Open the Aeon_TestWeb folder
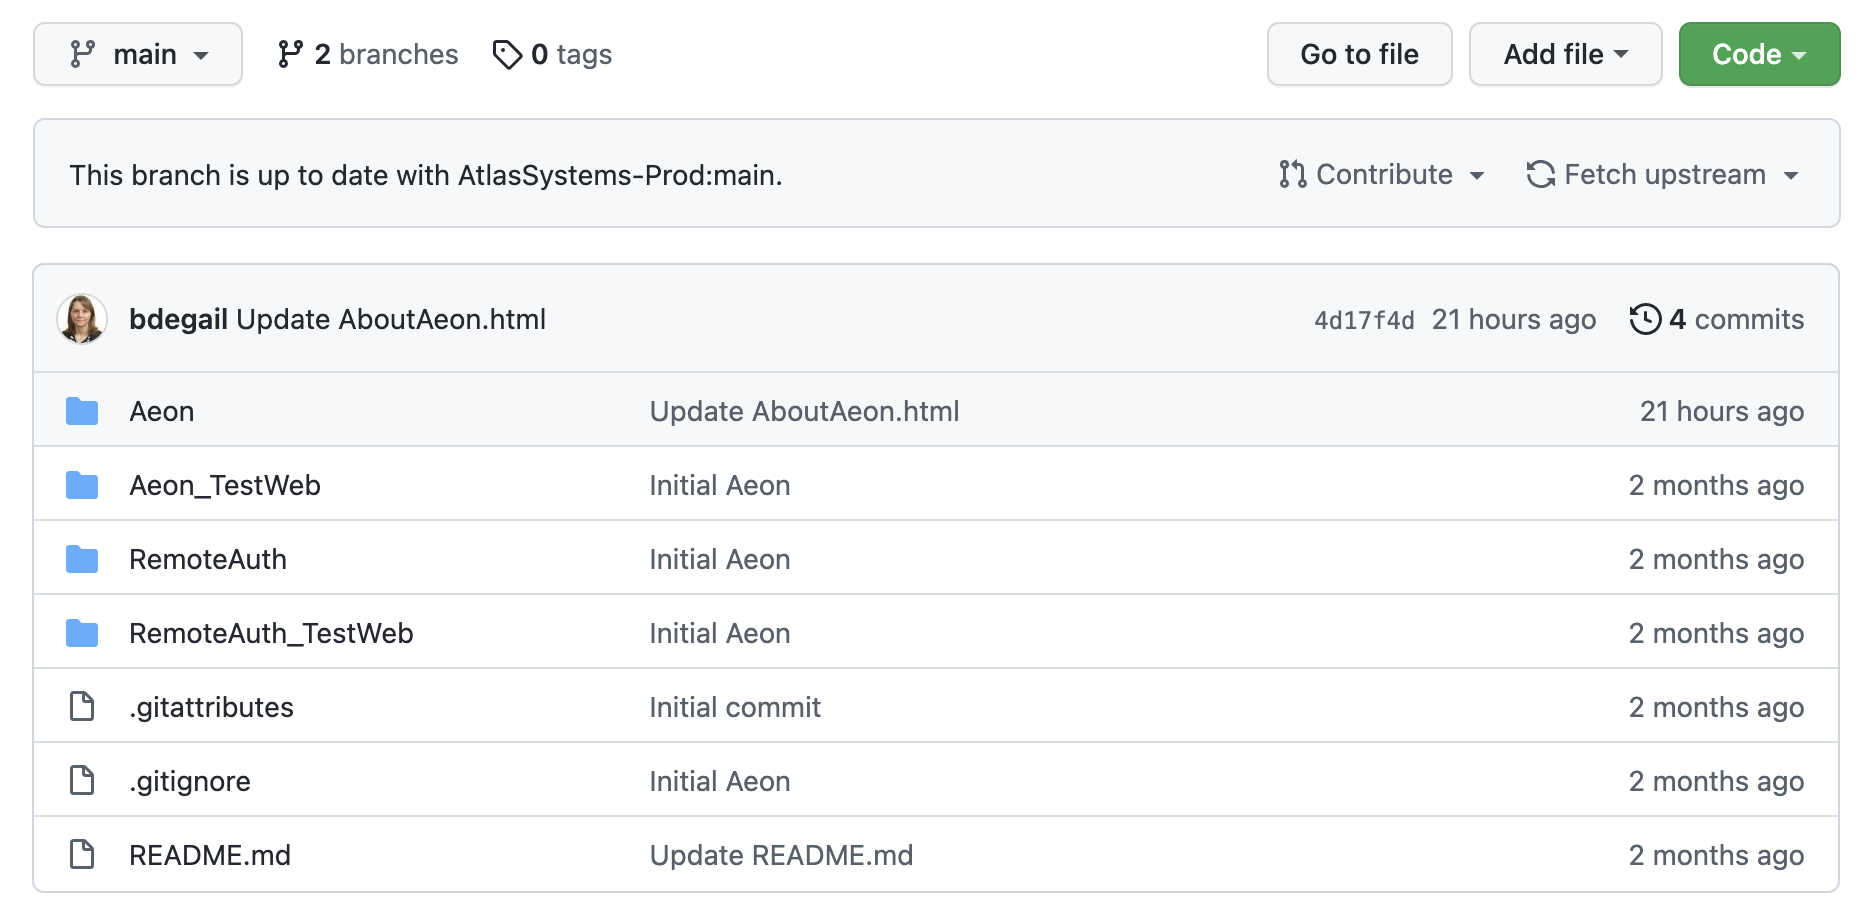 tap(225, 484)
